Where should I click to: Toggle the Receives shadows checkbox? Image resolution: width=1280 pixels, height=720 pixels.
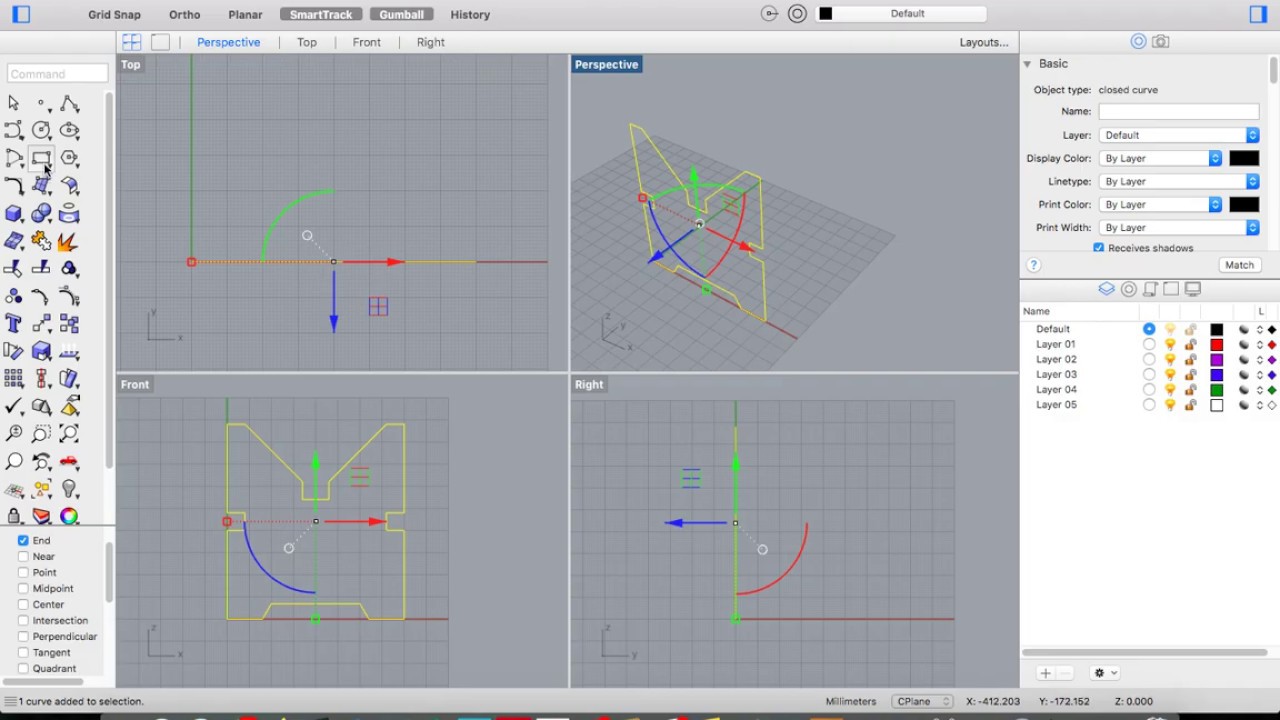[x=1099, y=248]
